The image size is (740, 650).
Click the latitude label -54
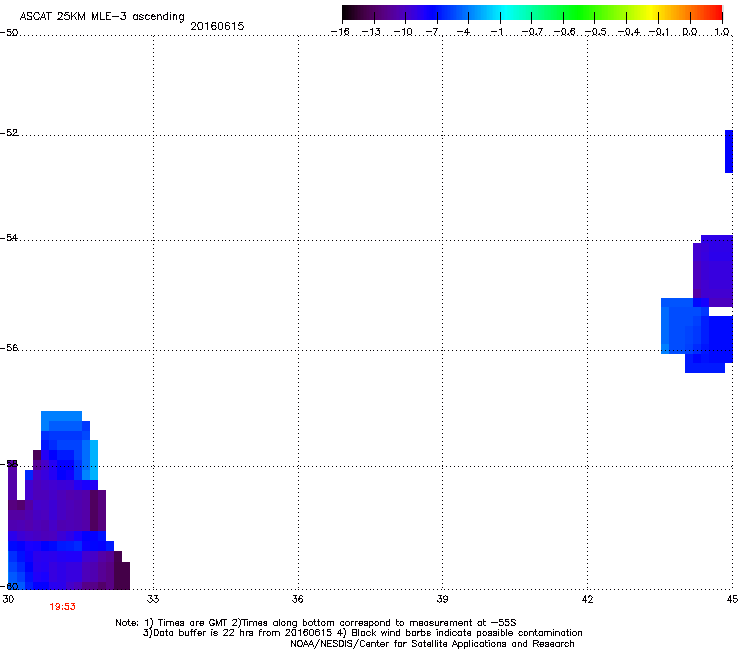click(9, 238)
